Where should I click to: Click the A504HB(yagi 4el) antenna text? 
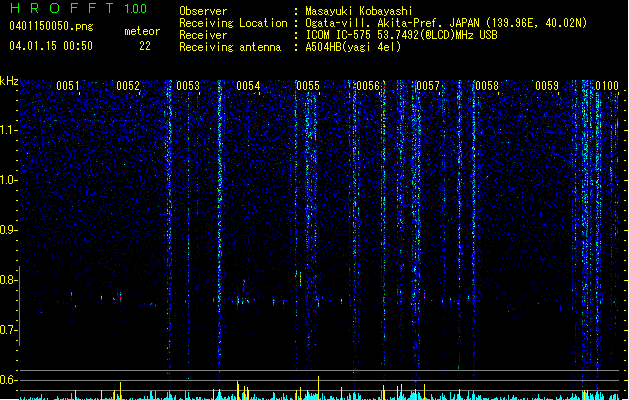(x=353, y=47)
